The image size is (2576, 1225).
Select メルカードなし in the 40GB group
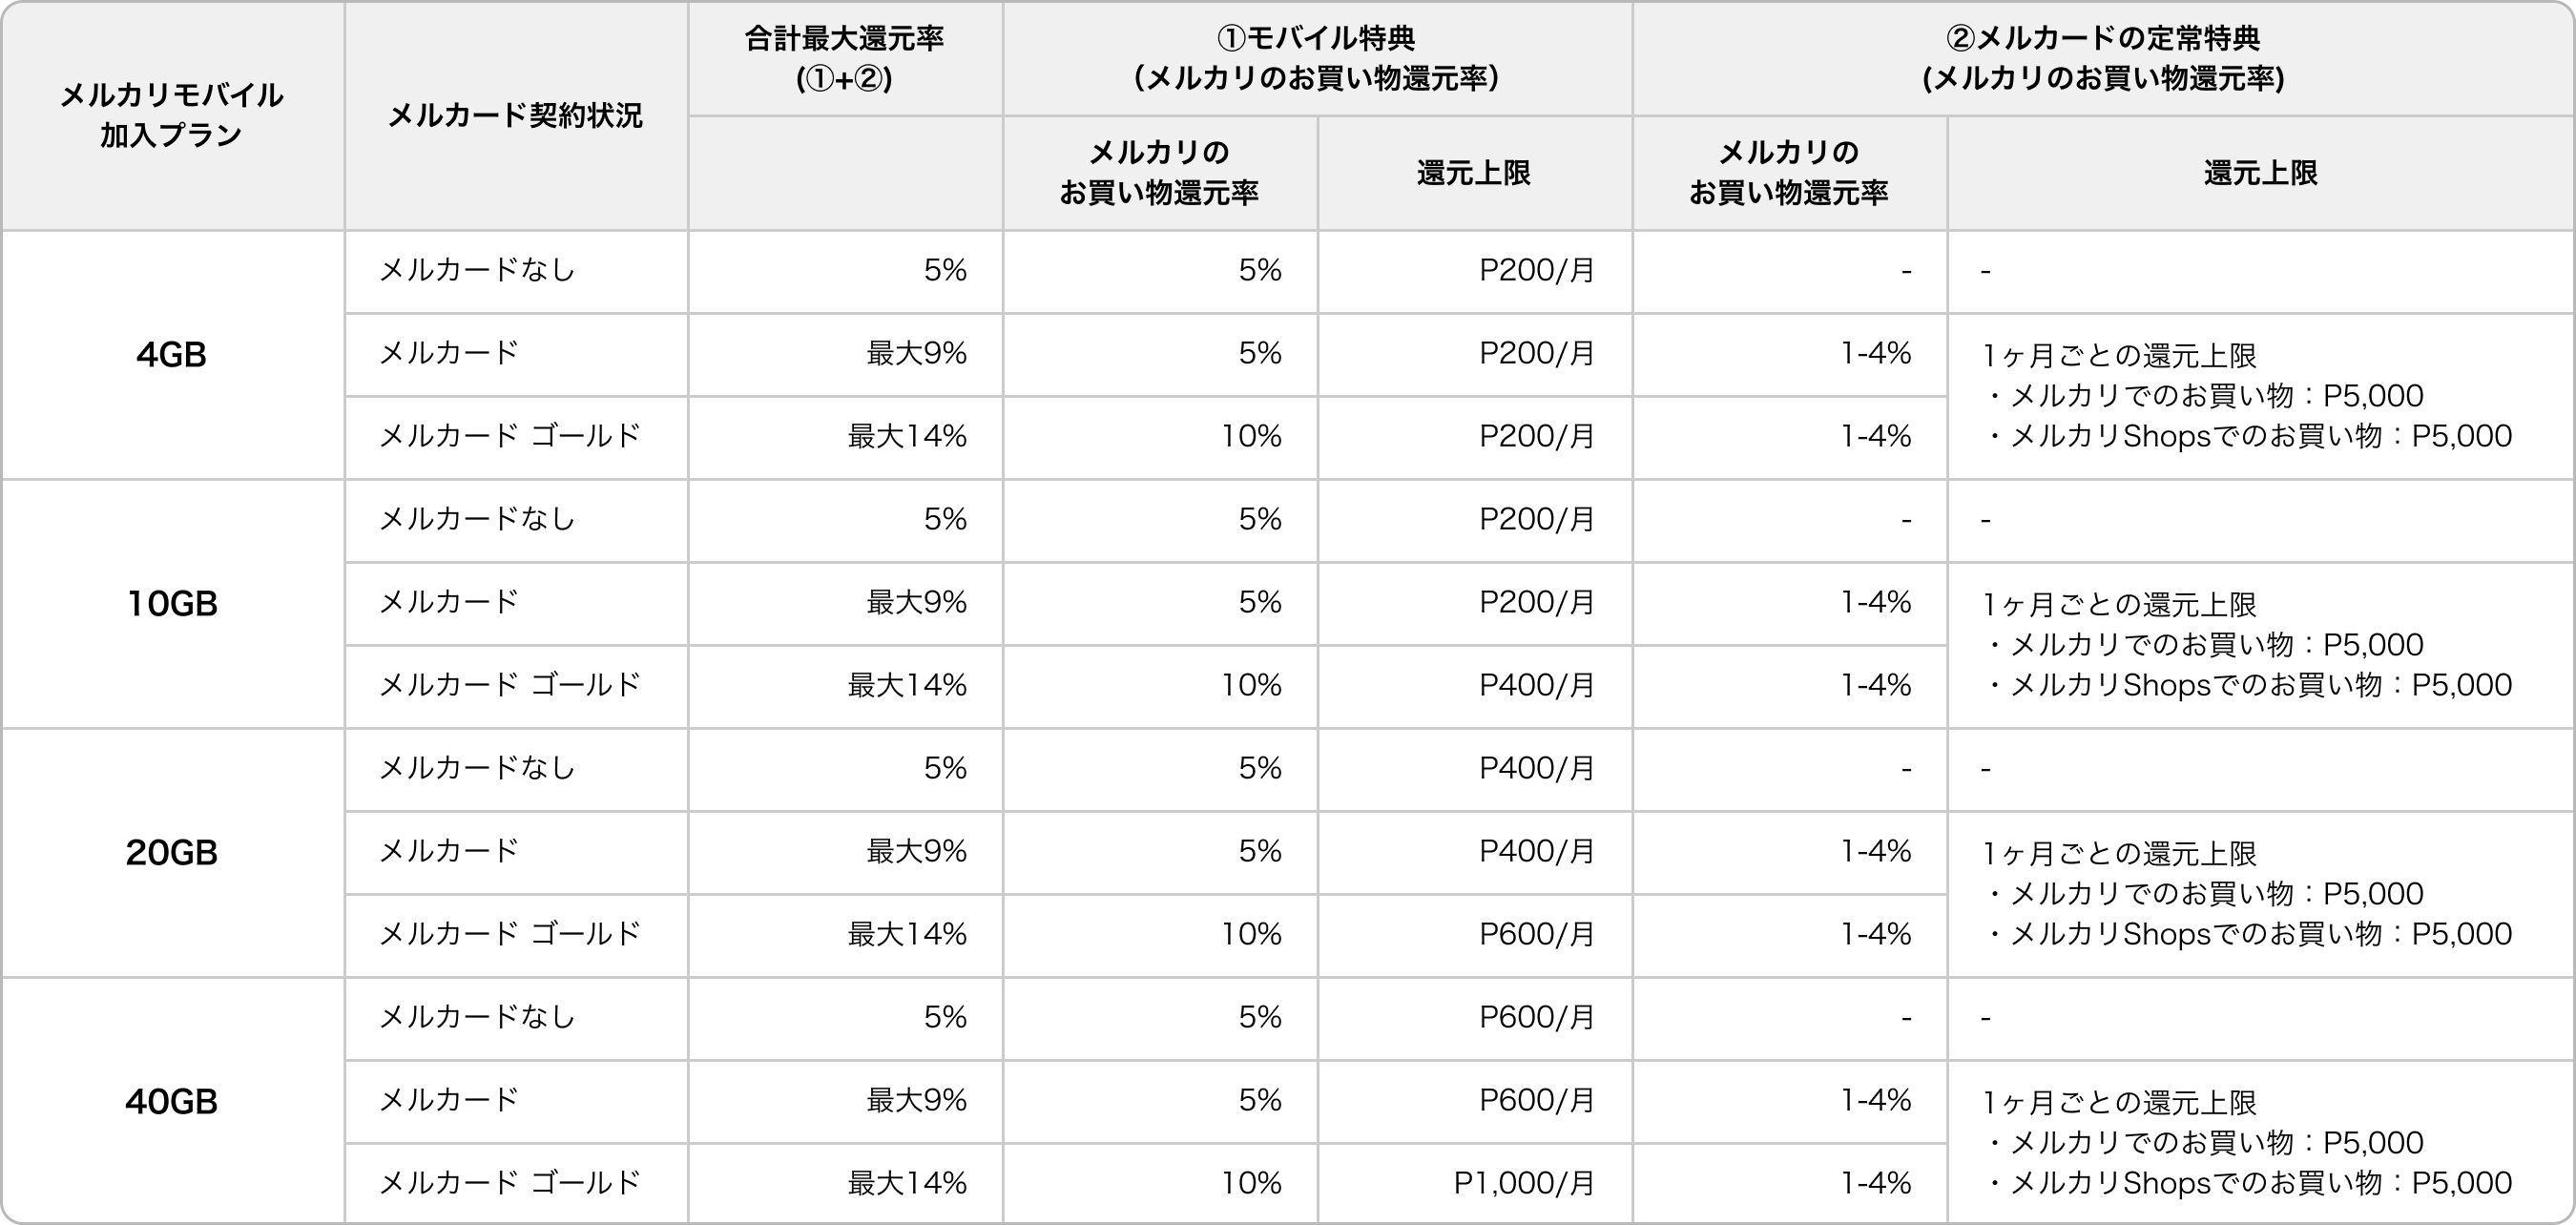point(478,1018)
